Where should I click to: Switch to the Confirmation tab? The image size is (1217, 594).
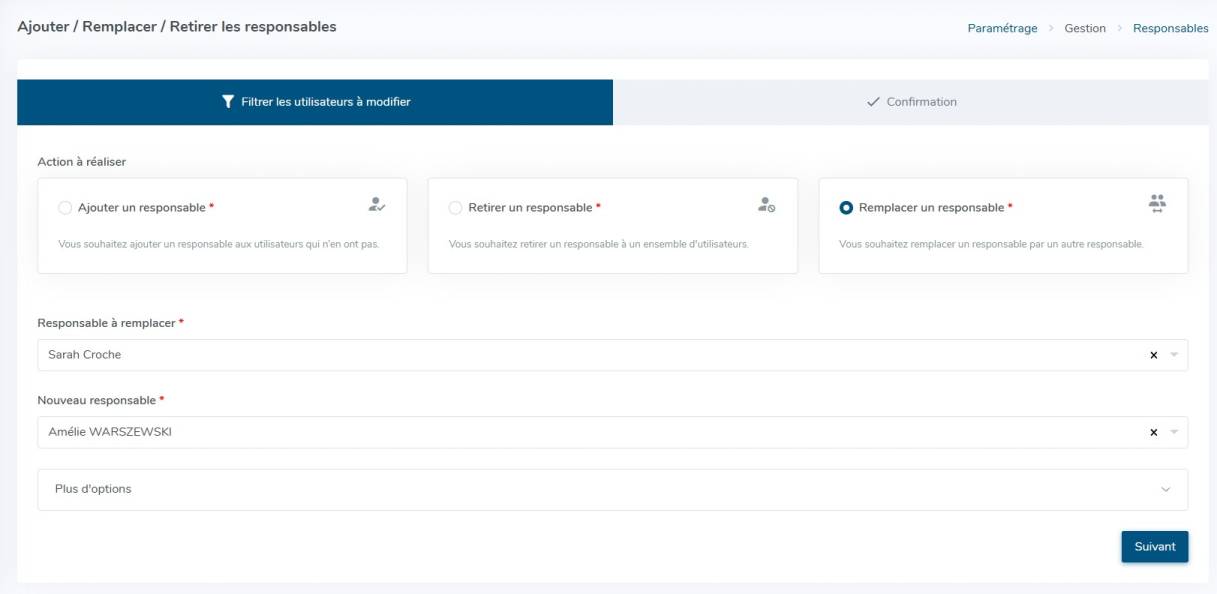pos(911,102)
